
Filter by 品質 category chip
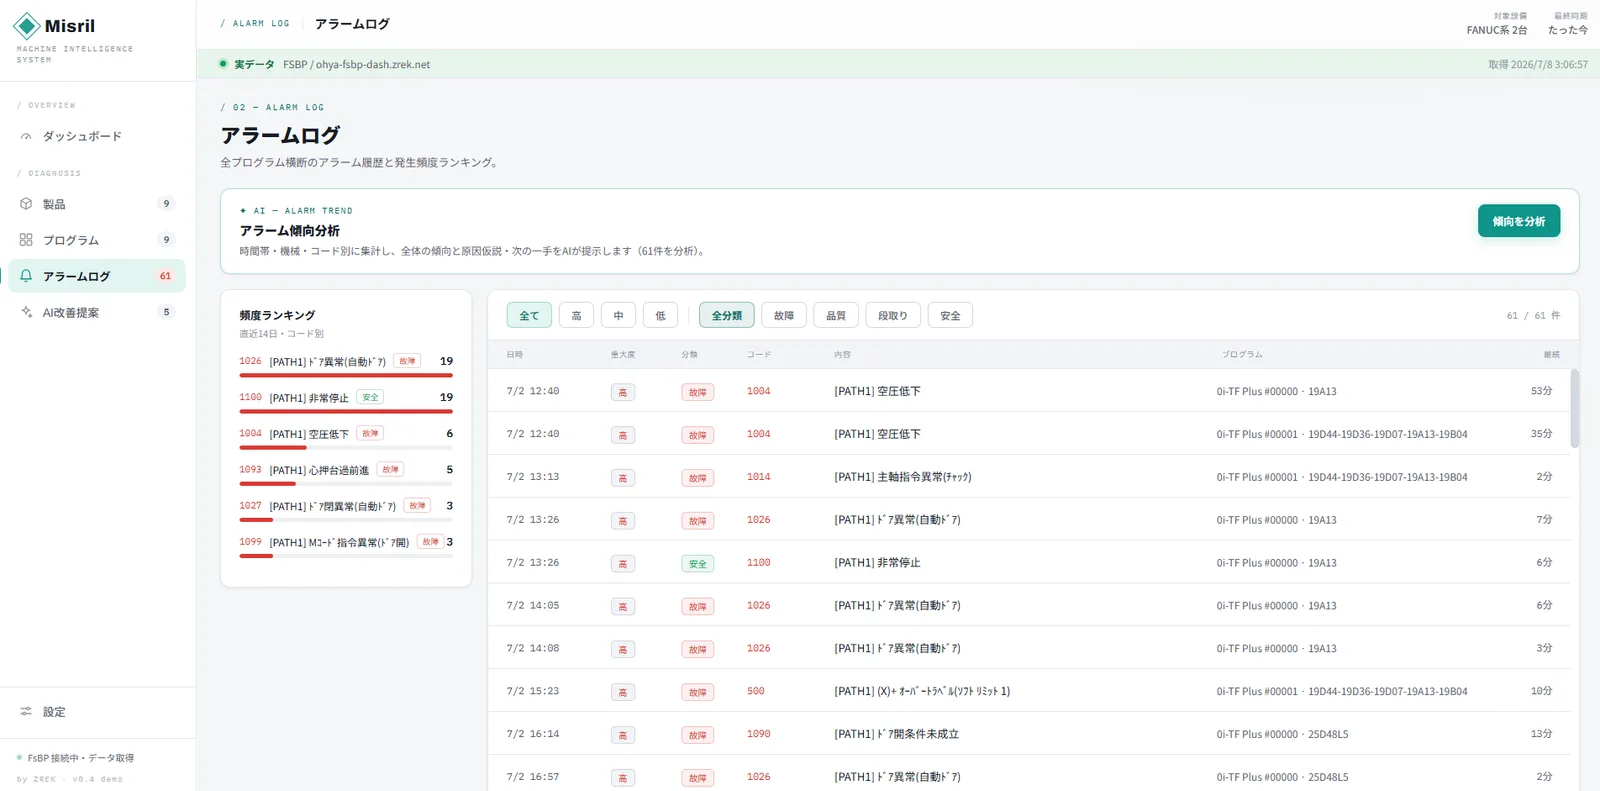[836, 315]
